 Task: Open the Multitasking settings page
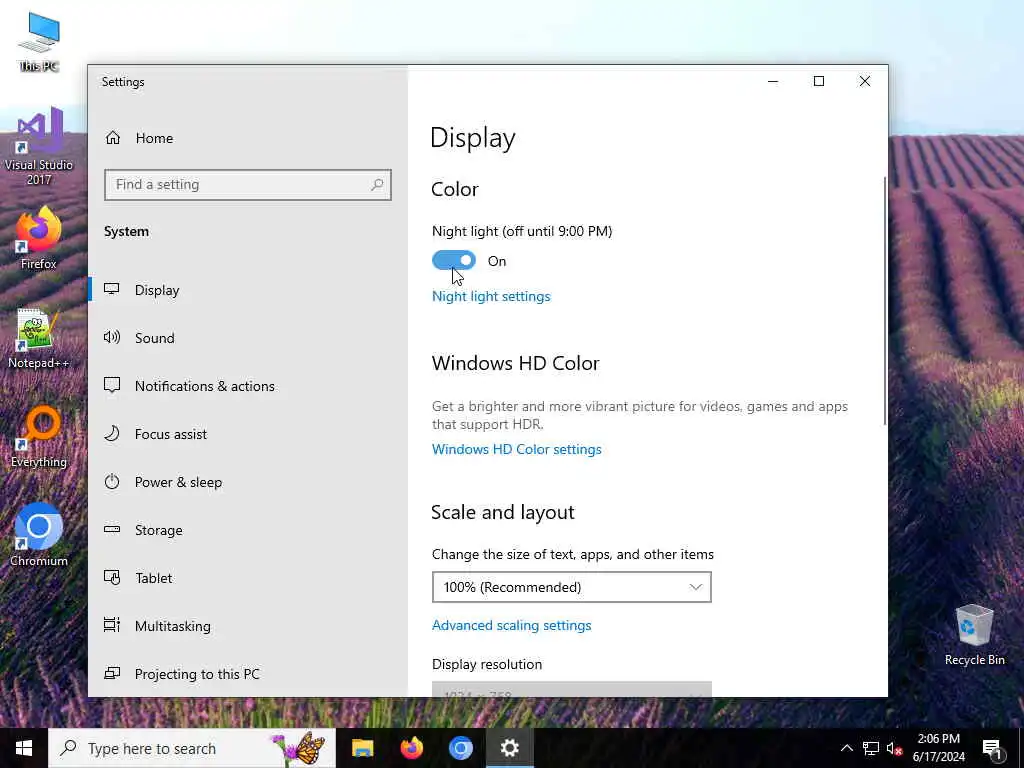[x=172, y=626]
